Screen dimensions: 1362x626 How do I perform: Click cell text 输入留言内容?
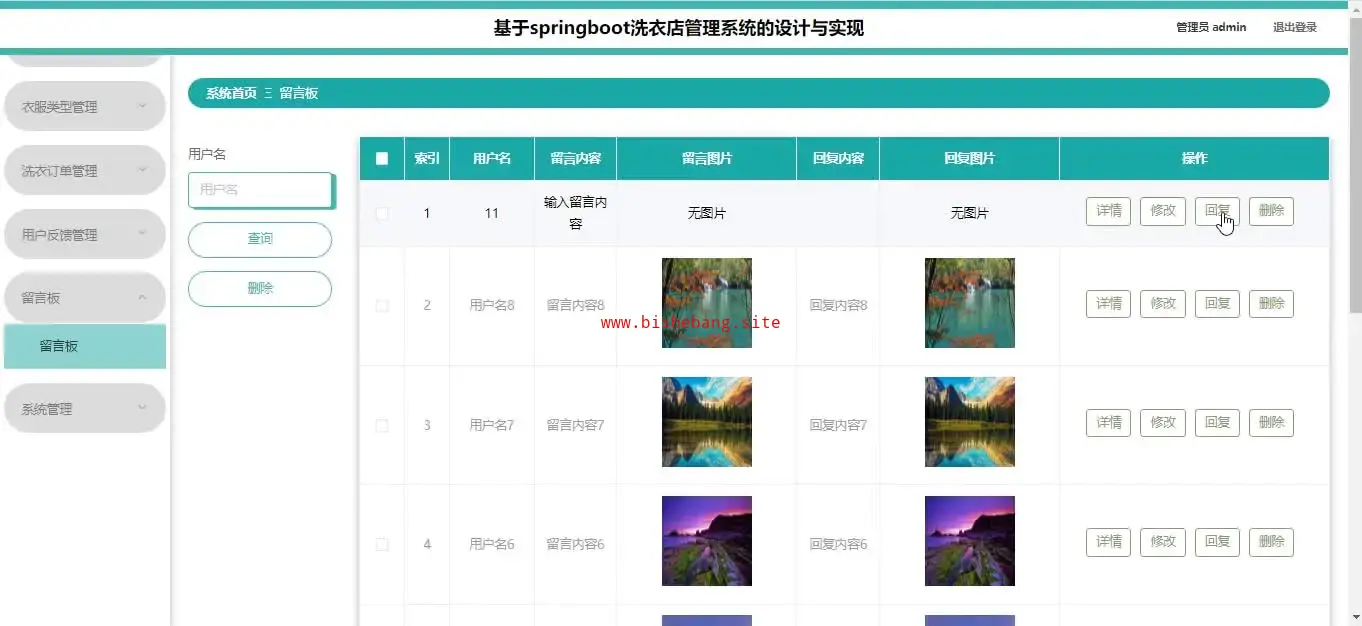pos(575,213)
